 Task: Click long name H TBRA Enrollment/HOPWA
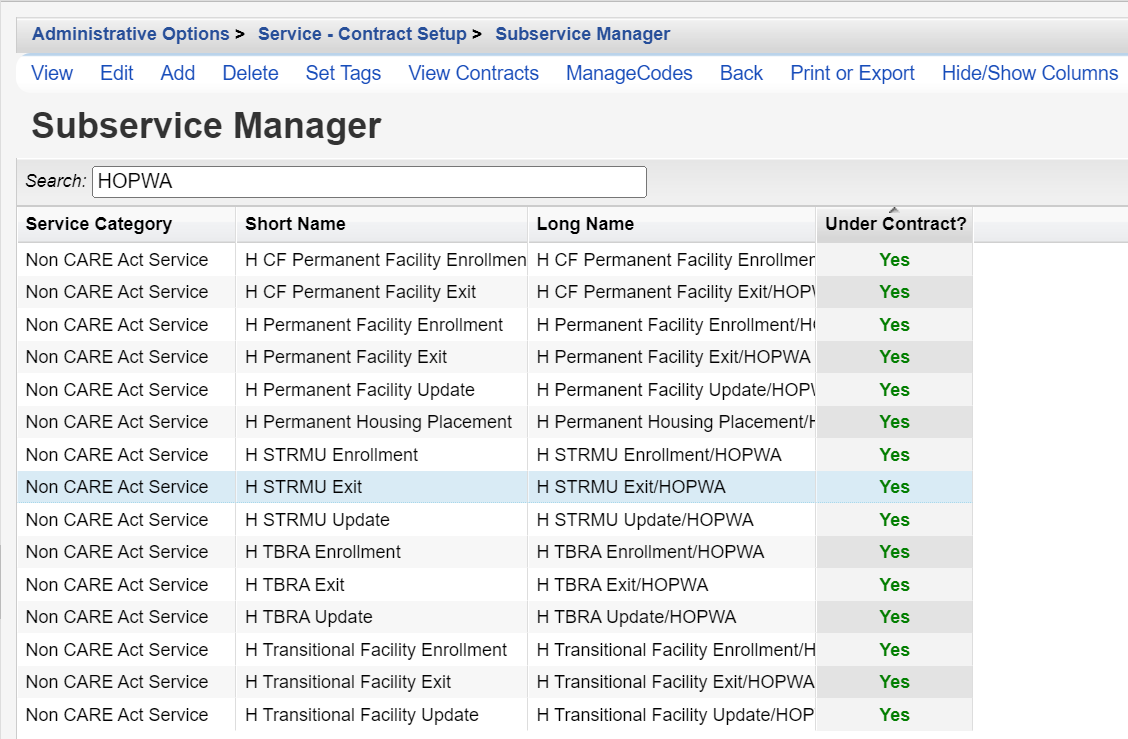(x=650, y=552)
